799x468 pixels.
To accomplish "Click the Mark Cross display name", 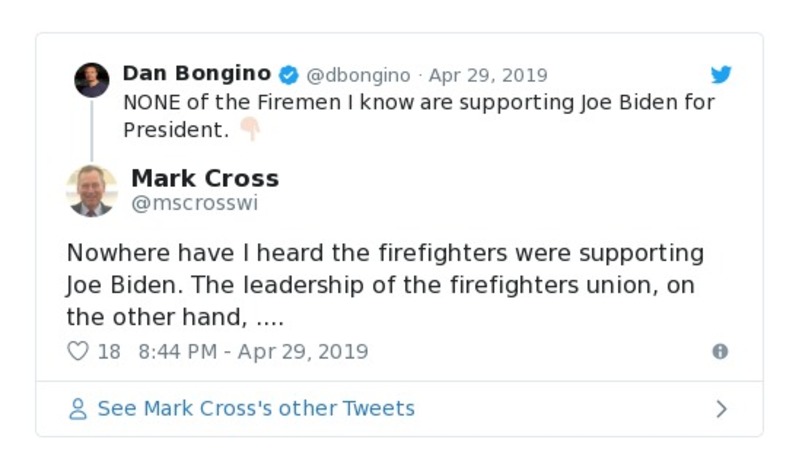I will click(x=205, y=178).
